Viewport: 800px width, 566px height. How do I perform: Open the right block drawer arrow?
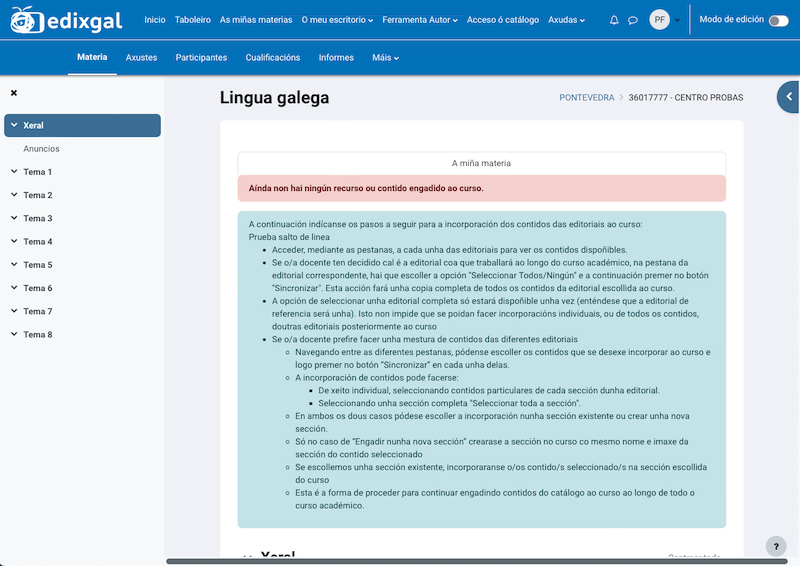pyautogui.click(x=789, y=97)
